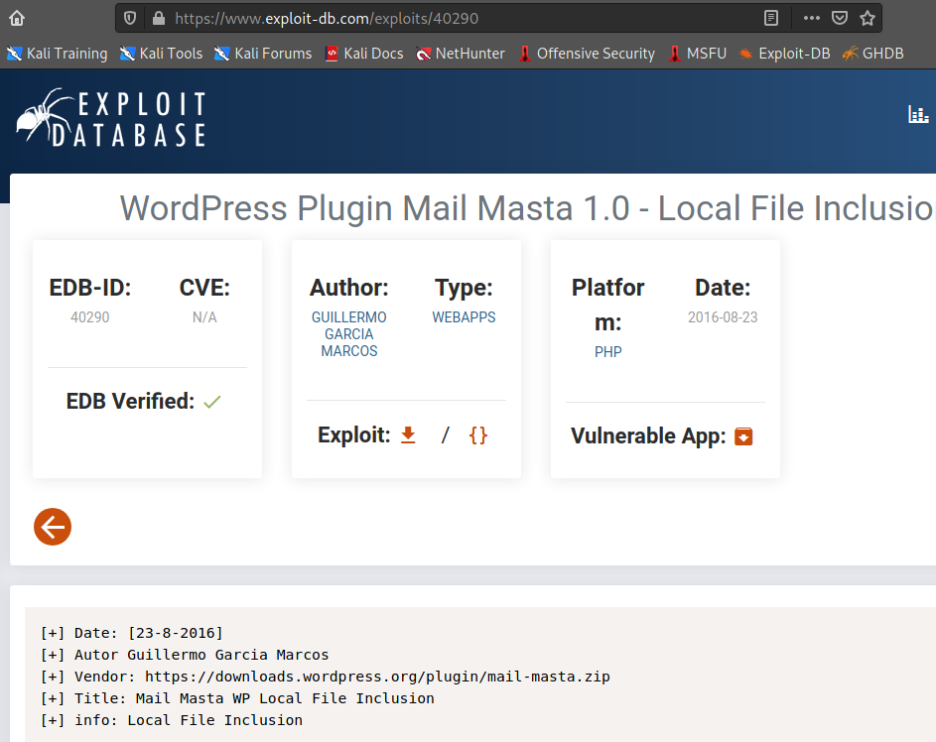Screen dimensions: 936x742
Task: Click the exploit title heading
Action: pos(527,208)
